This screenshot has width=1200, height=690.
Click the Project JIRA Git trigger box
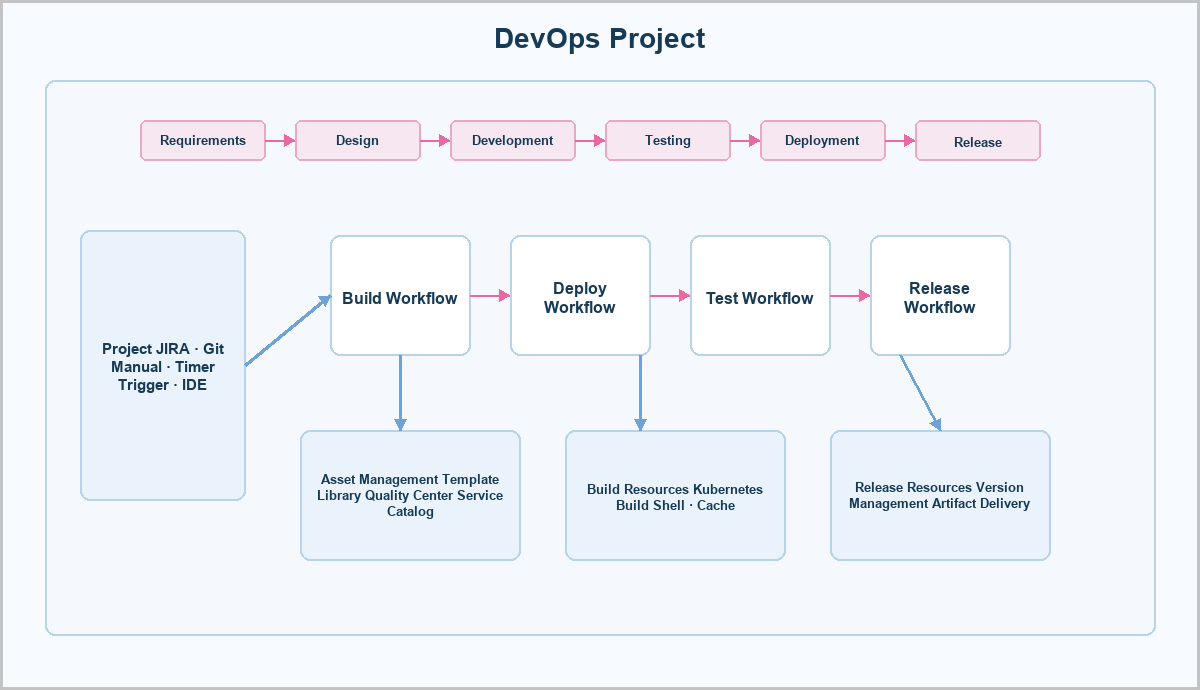163,366
